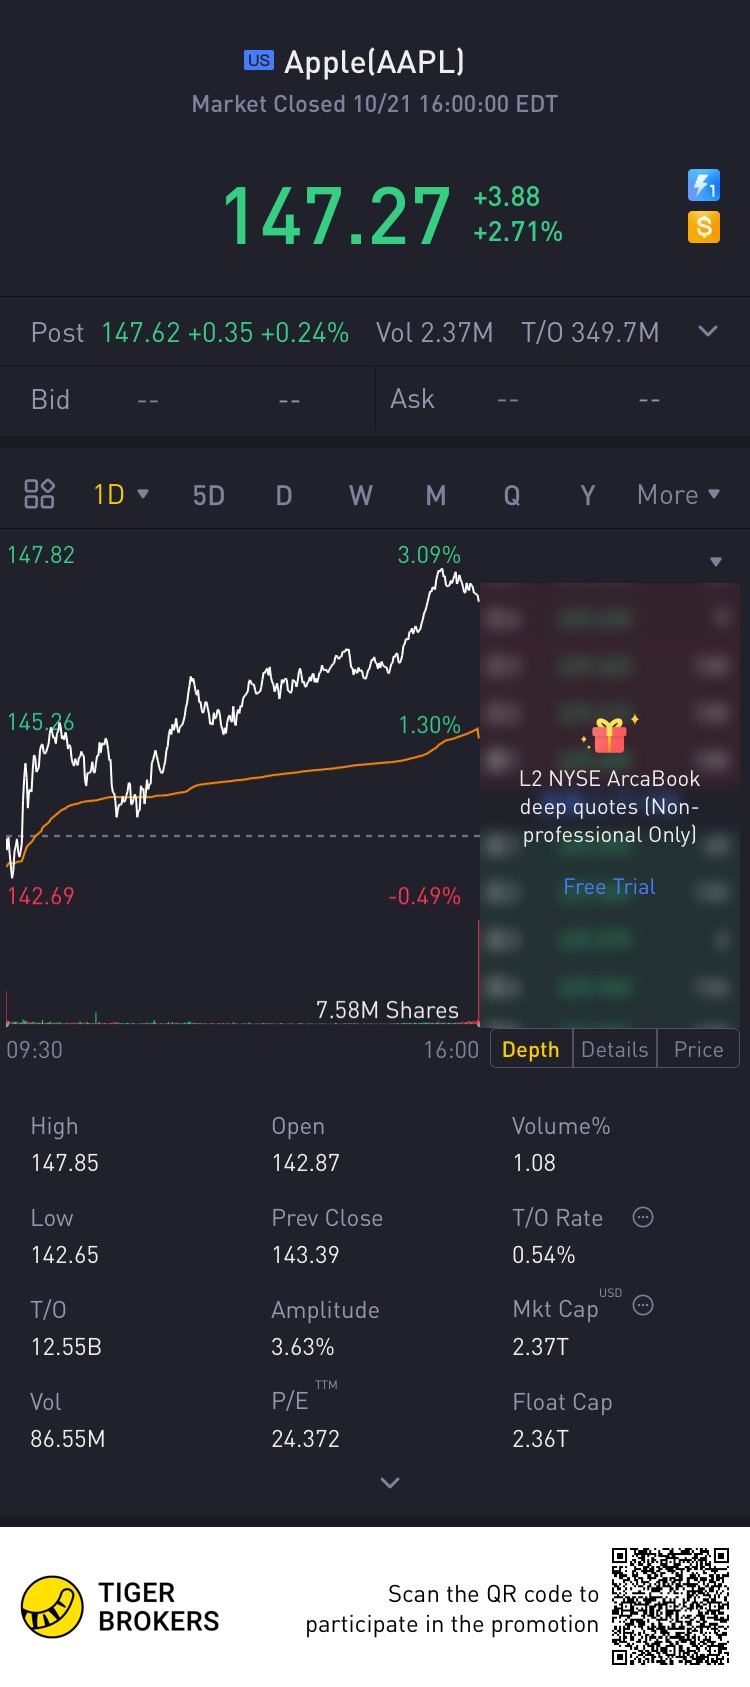Expand more stock statistics chevron
Image resolution: width=750 pixels, height=1687 pixels.
(390, 1483)
